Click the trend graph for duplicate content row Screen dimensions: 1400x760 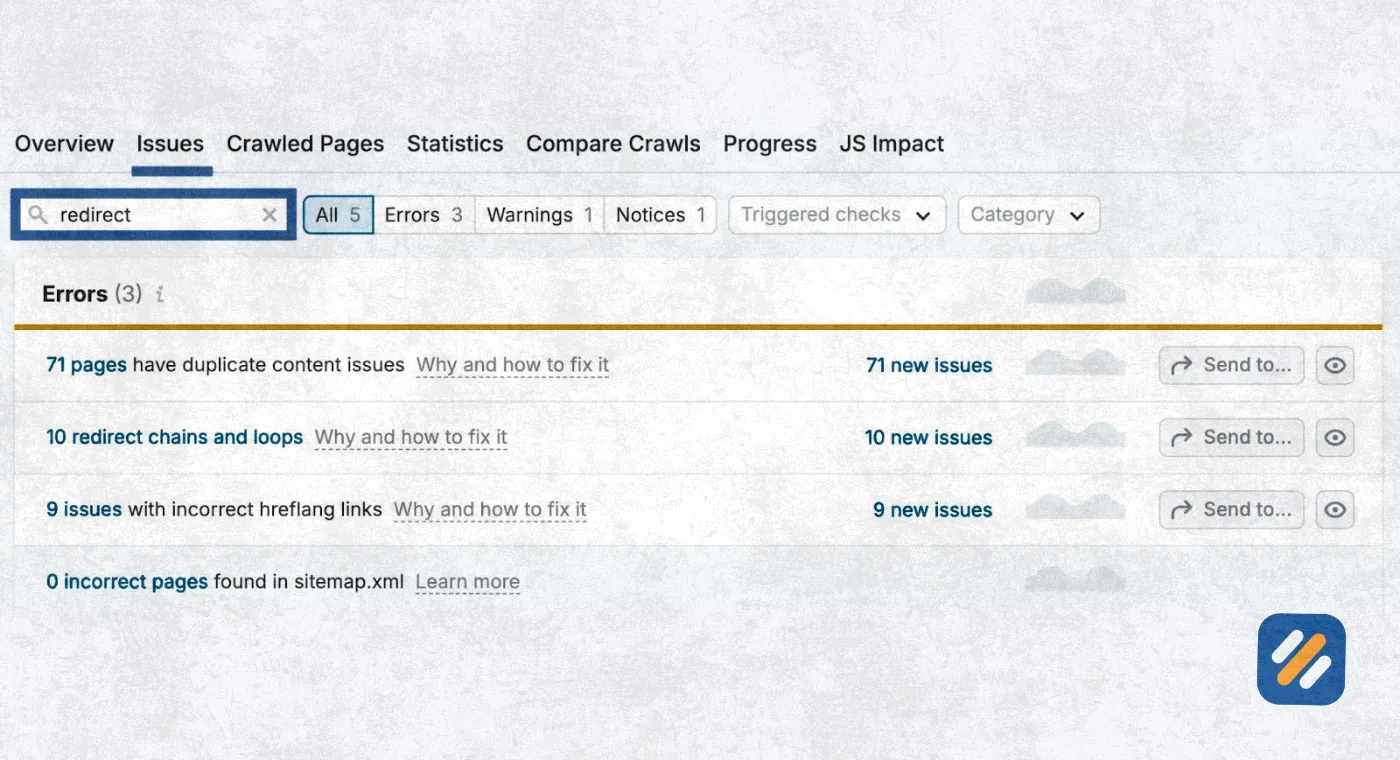click(1076, 363)
